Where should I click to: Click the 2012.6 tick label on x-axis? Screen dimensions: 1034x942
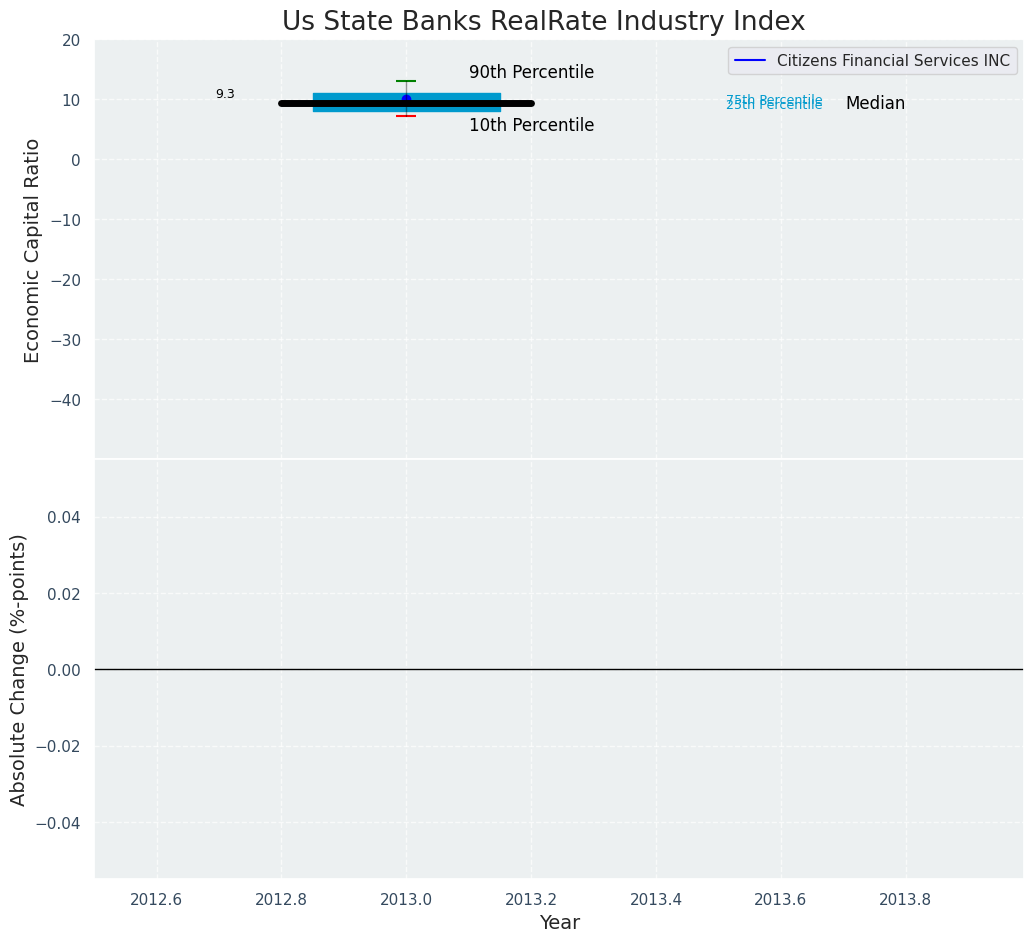[157, 899]
